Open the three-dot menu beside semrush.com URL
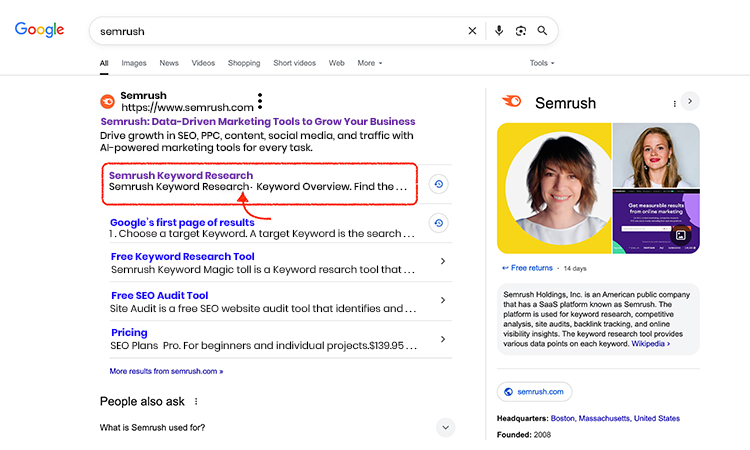 click(260, 101)
